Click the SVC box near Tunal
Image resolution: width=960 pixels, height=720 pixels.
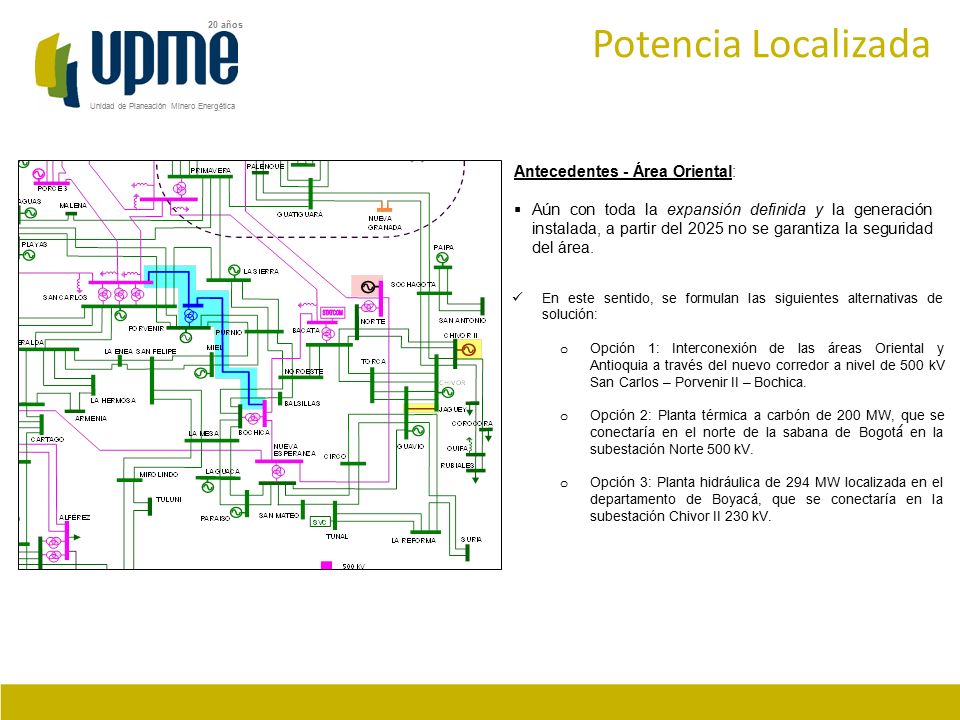[320, 522]
